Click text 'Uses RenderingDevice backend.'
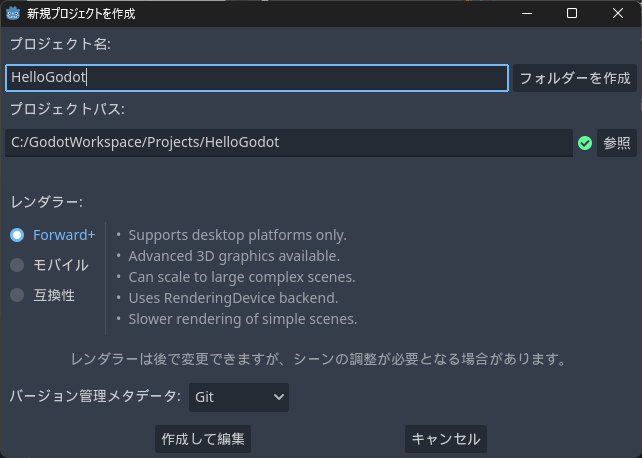 point(233,298)
